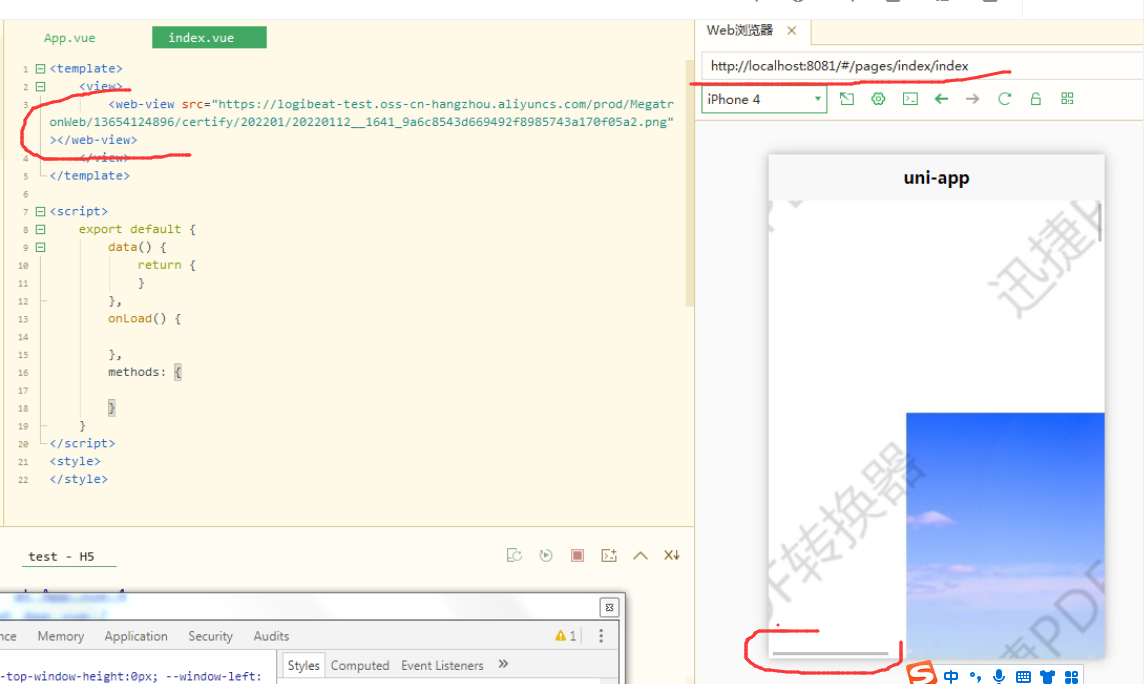Toggle Sogou punctuation mode icon
1144x684 pixels.
975,677
